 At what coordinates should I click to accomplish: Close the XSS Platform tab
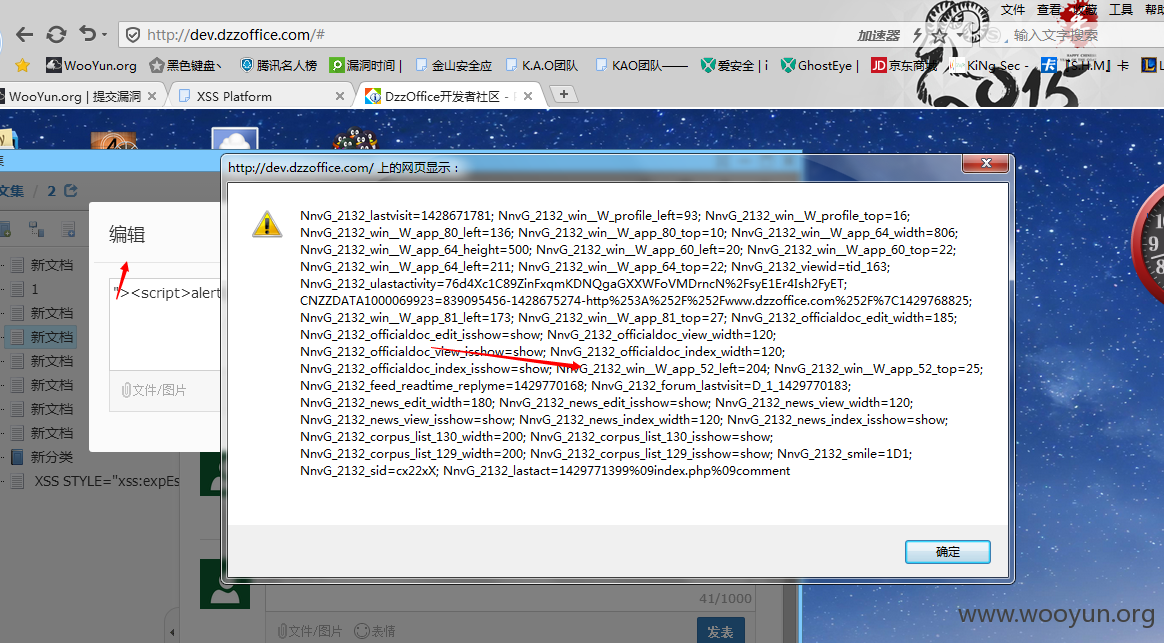point(340,97)
